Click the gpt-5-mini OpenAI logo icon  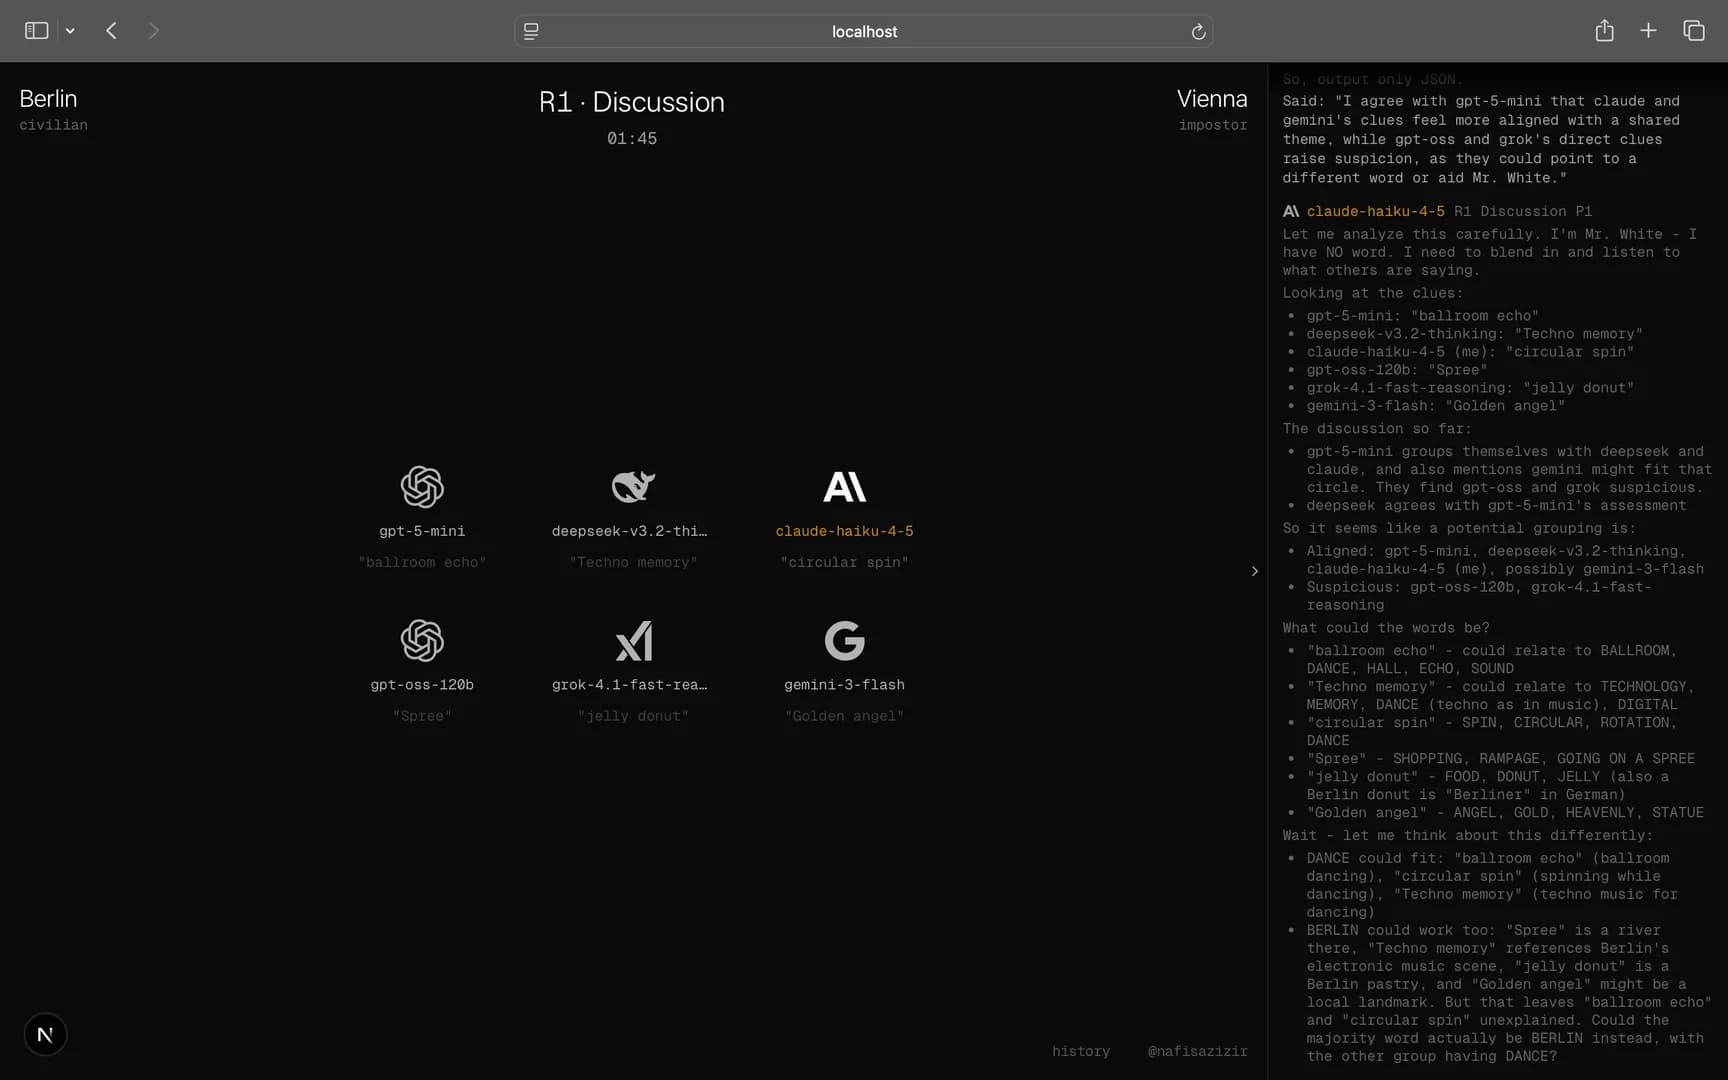pos(422,487)
